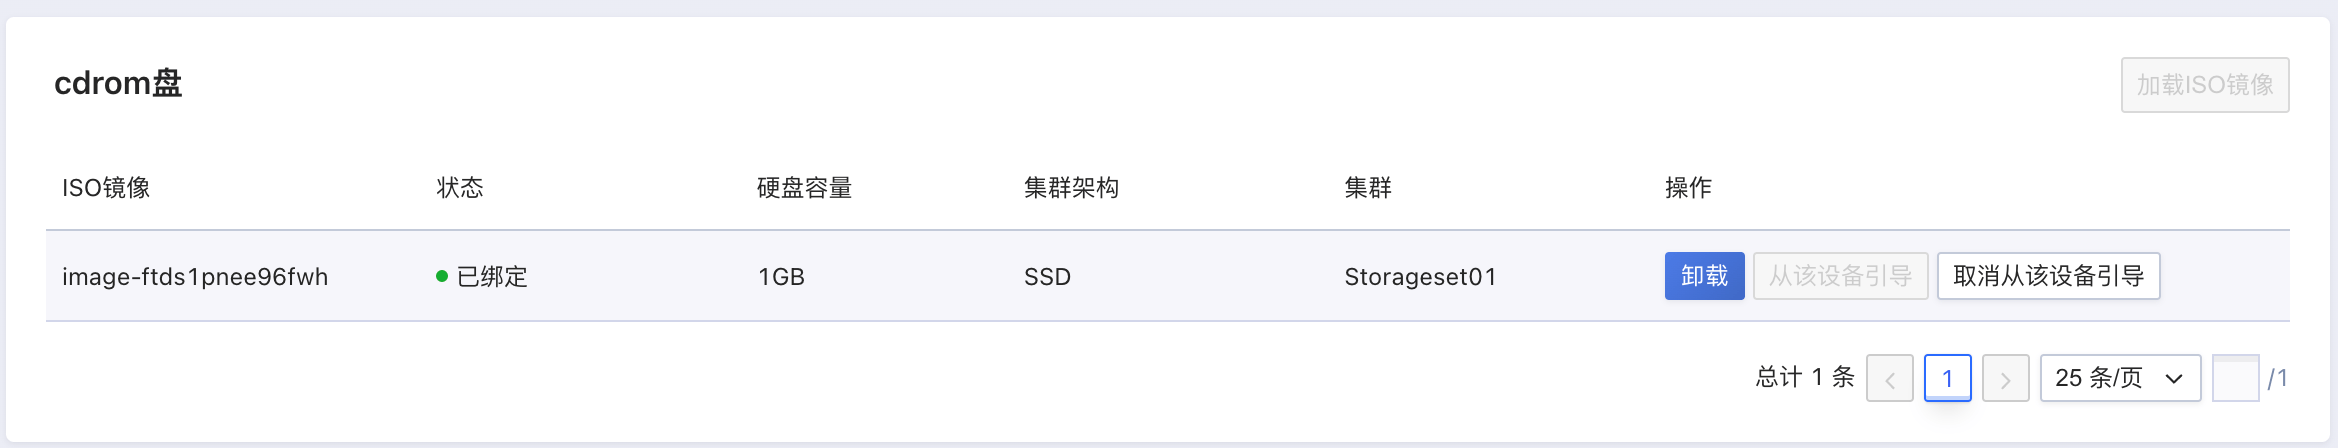The width and height of the screenshot is (2338, 448).
Task: Click the previous page arrow
Action: [x=1889, y=378]
